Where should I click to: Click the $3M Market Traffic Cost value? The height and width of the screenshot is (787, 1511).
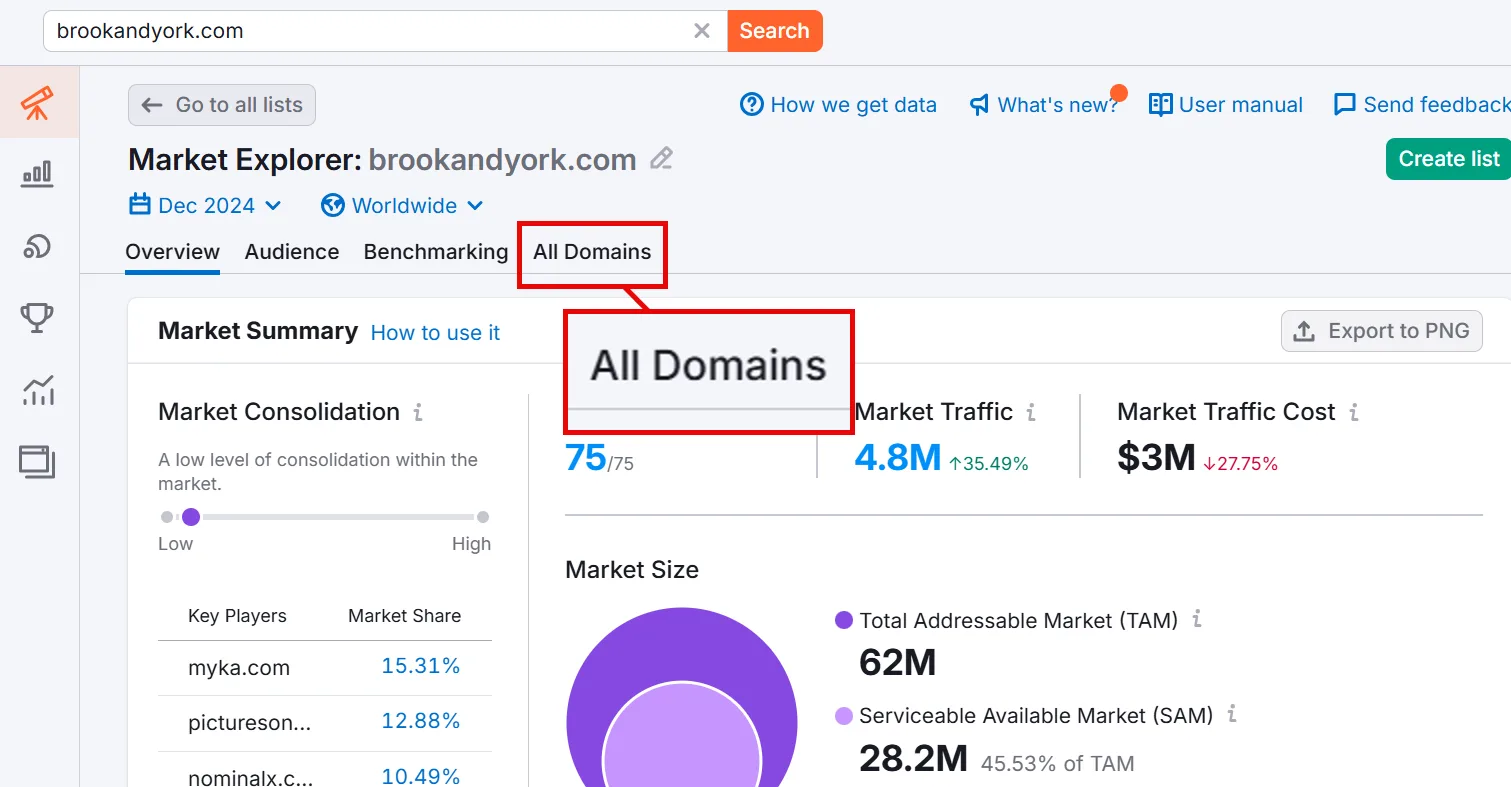1156,457
